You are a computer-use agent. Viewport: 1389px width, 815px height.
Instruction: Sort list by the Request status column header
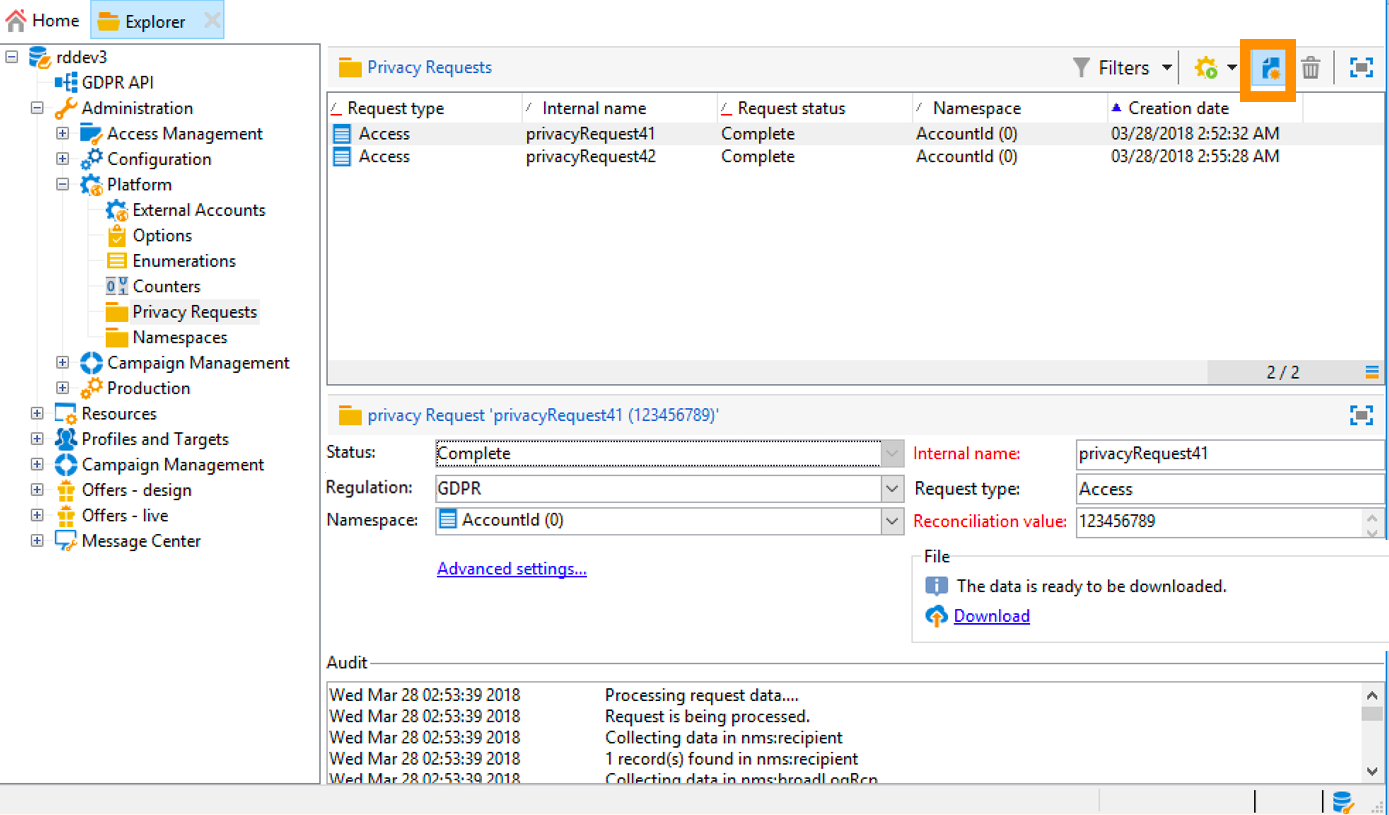815,108
